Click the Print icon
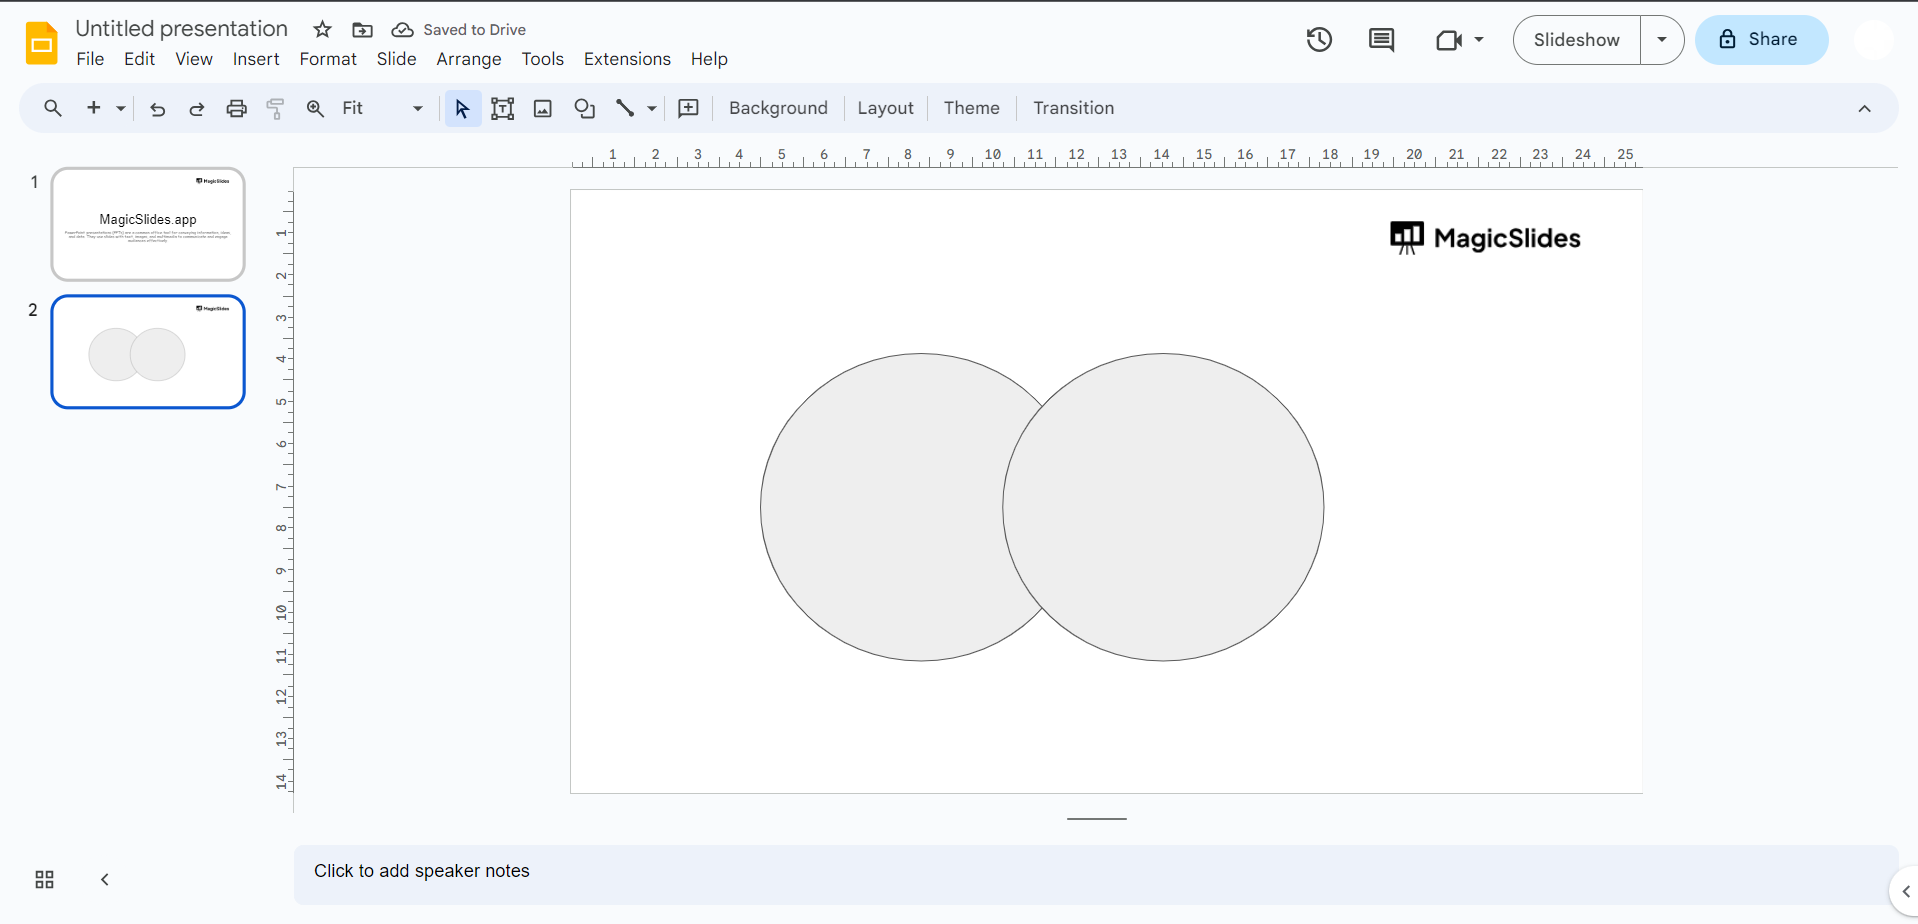This screenshot has height=924, width=1918. tap(236, 109)
